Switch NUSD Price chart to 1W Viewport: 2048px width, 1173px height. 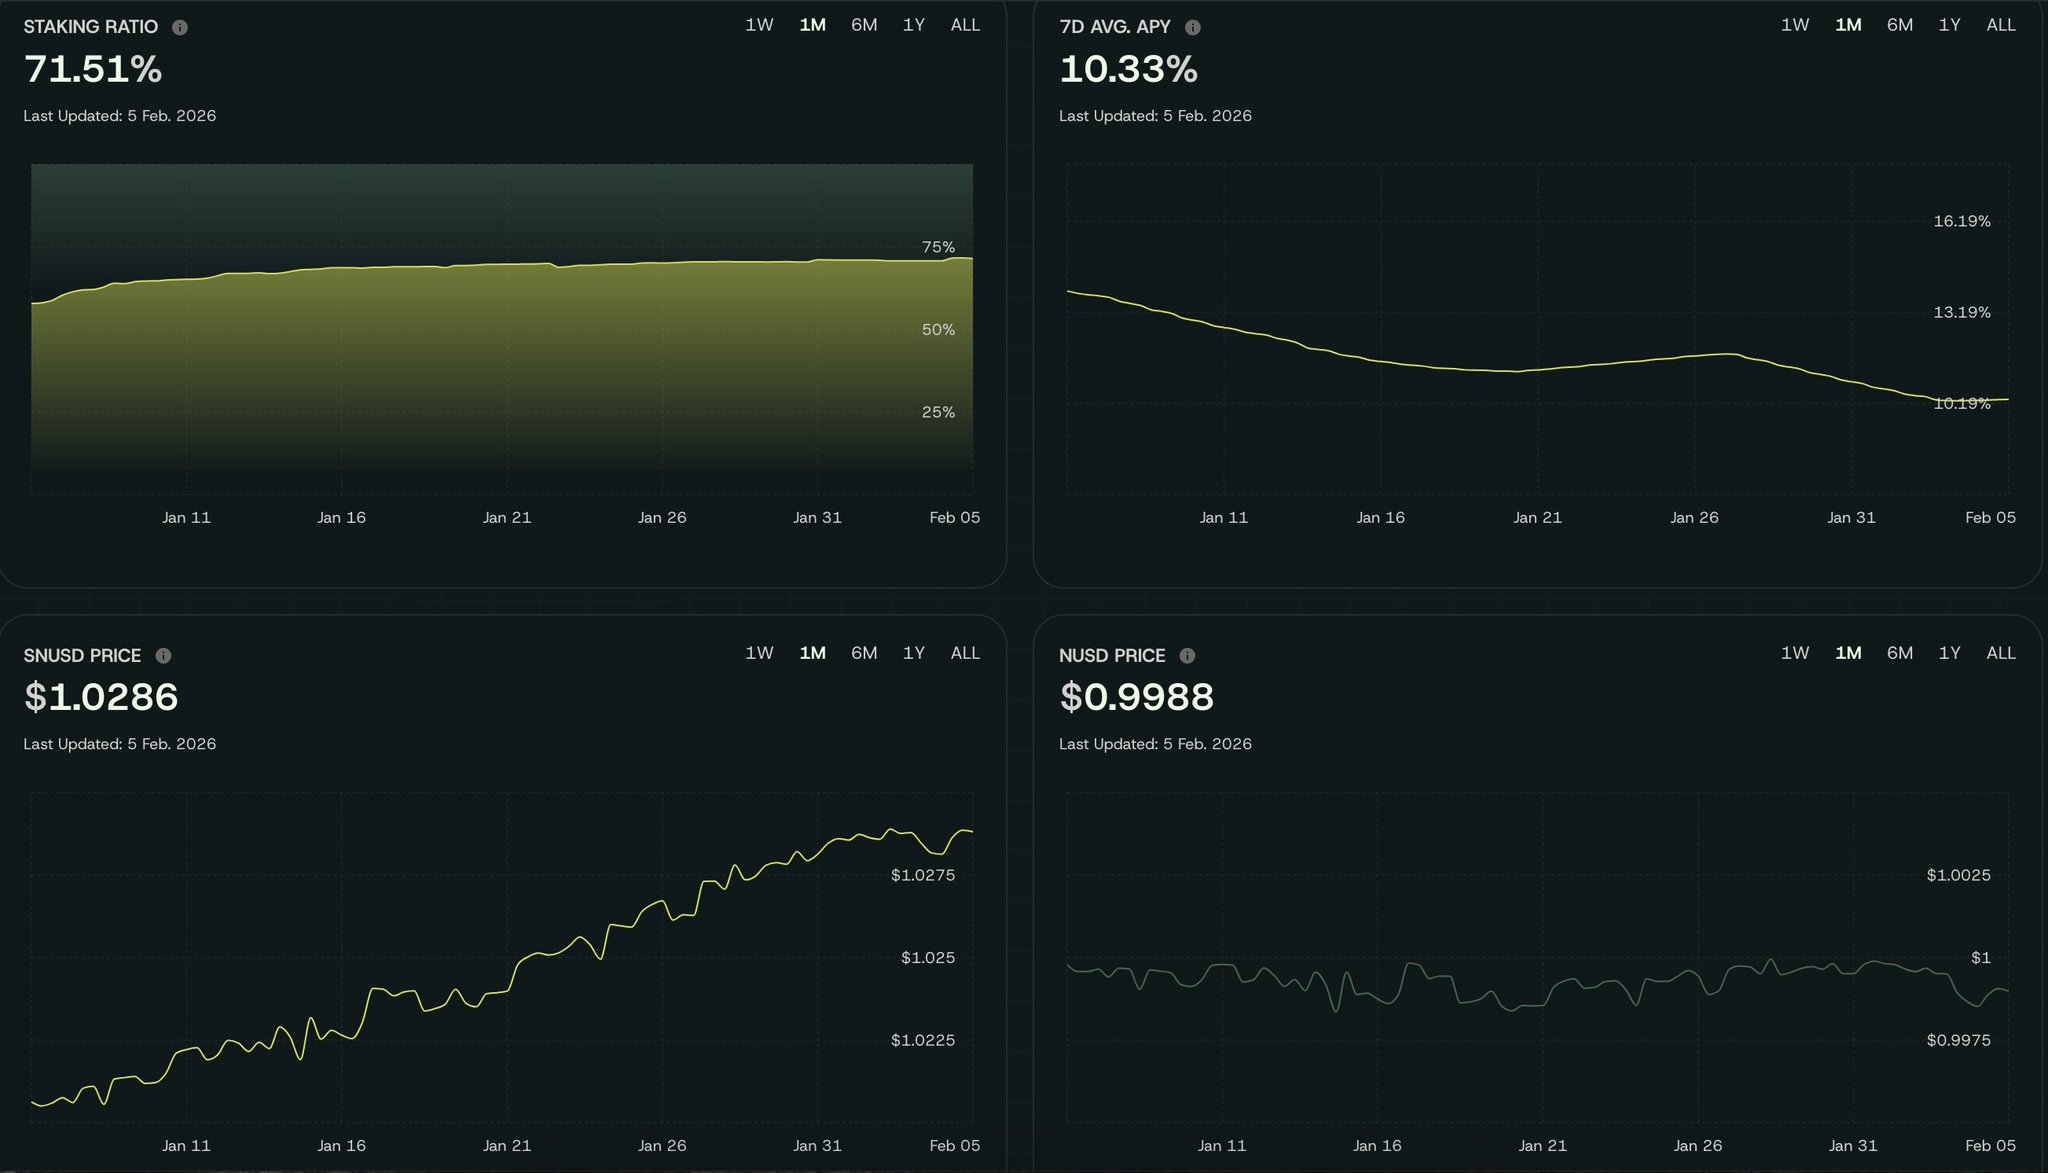[1795, 653]
